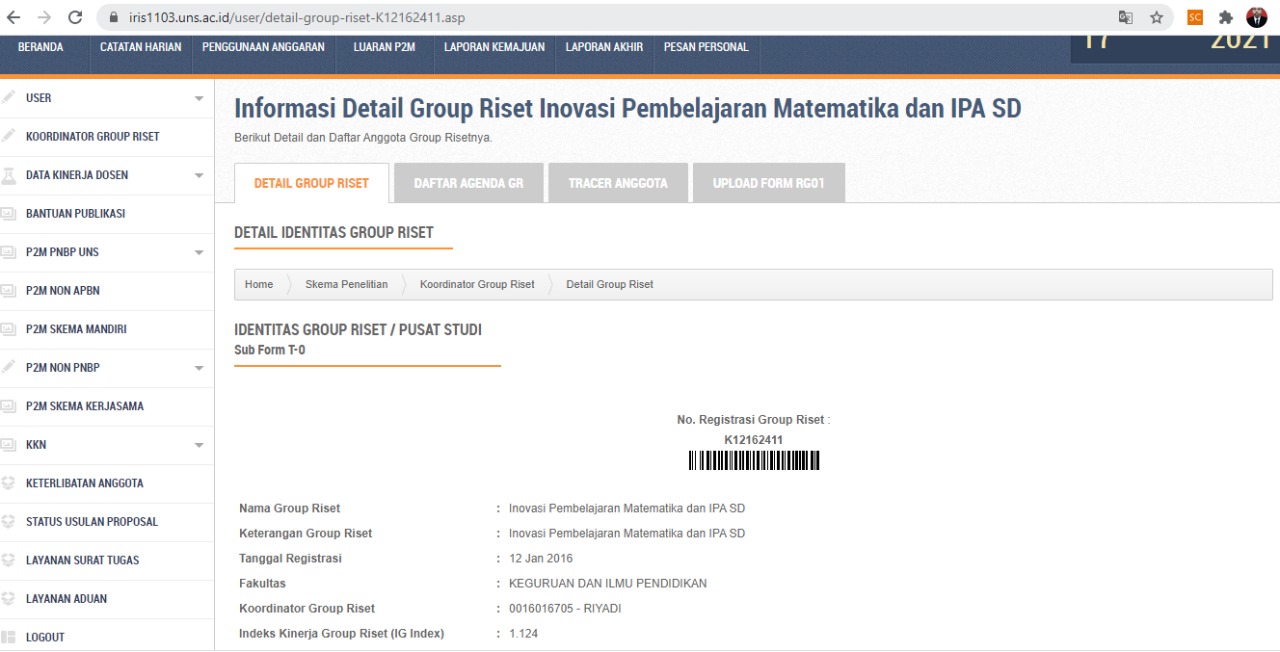Click the URL address bar field
This screenshot has height=652, width=1280.
click(600, 17)
